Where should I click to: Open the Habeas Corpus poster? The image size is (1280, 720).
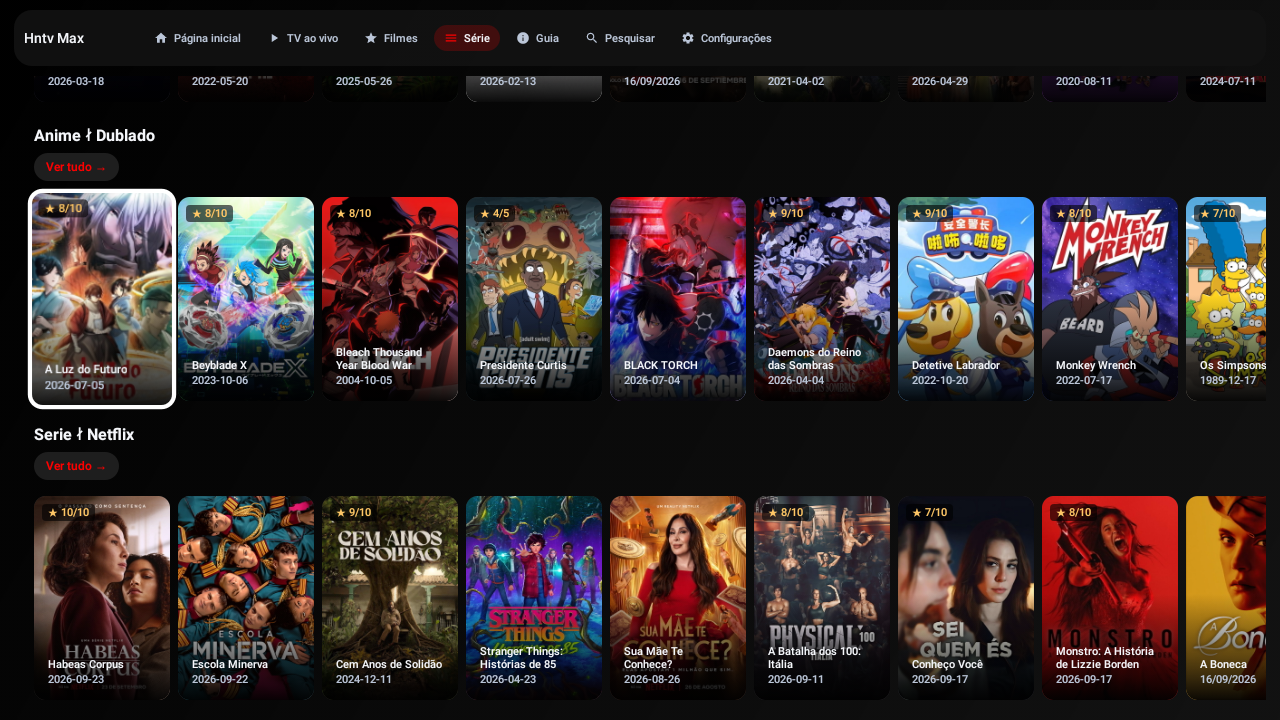point(102,598)
